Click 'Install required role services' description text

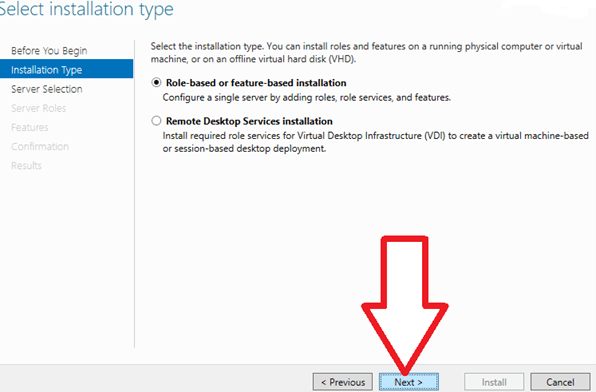tap(376, 142)
